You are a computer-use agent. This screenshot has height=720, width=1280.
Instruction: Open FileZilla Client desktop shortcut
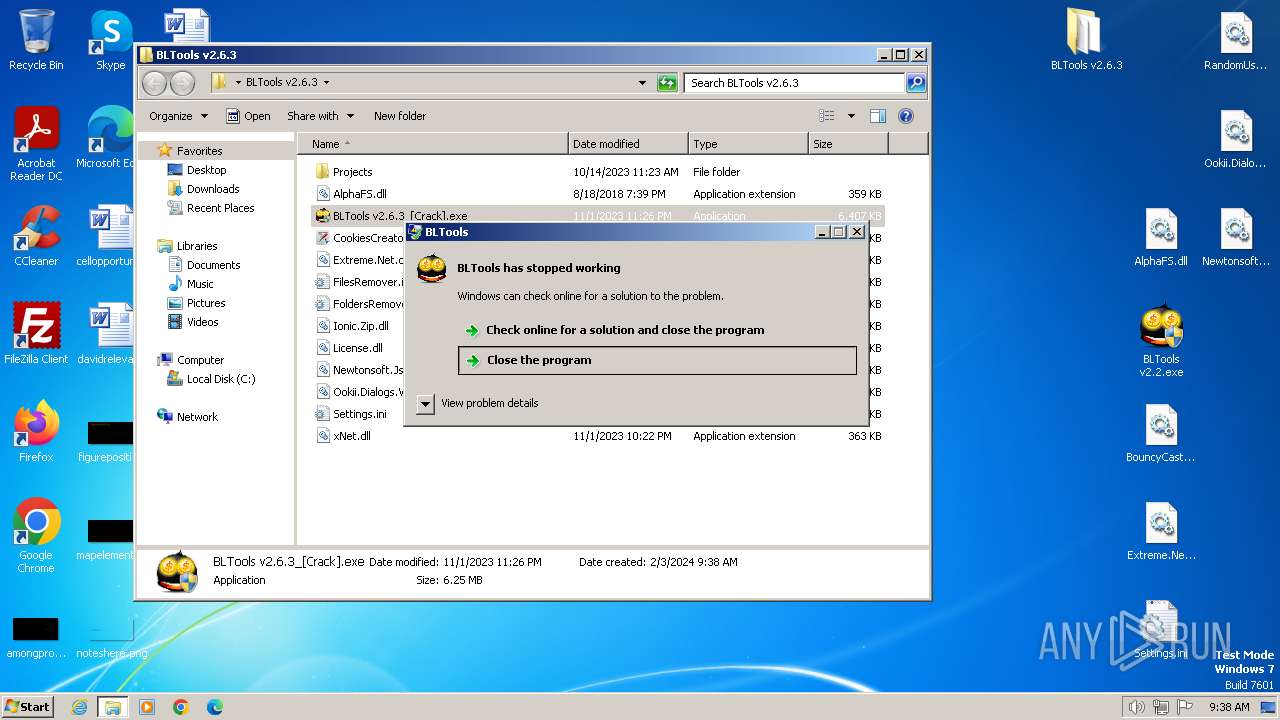click(36, 333)
